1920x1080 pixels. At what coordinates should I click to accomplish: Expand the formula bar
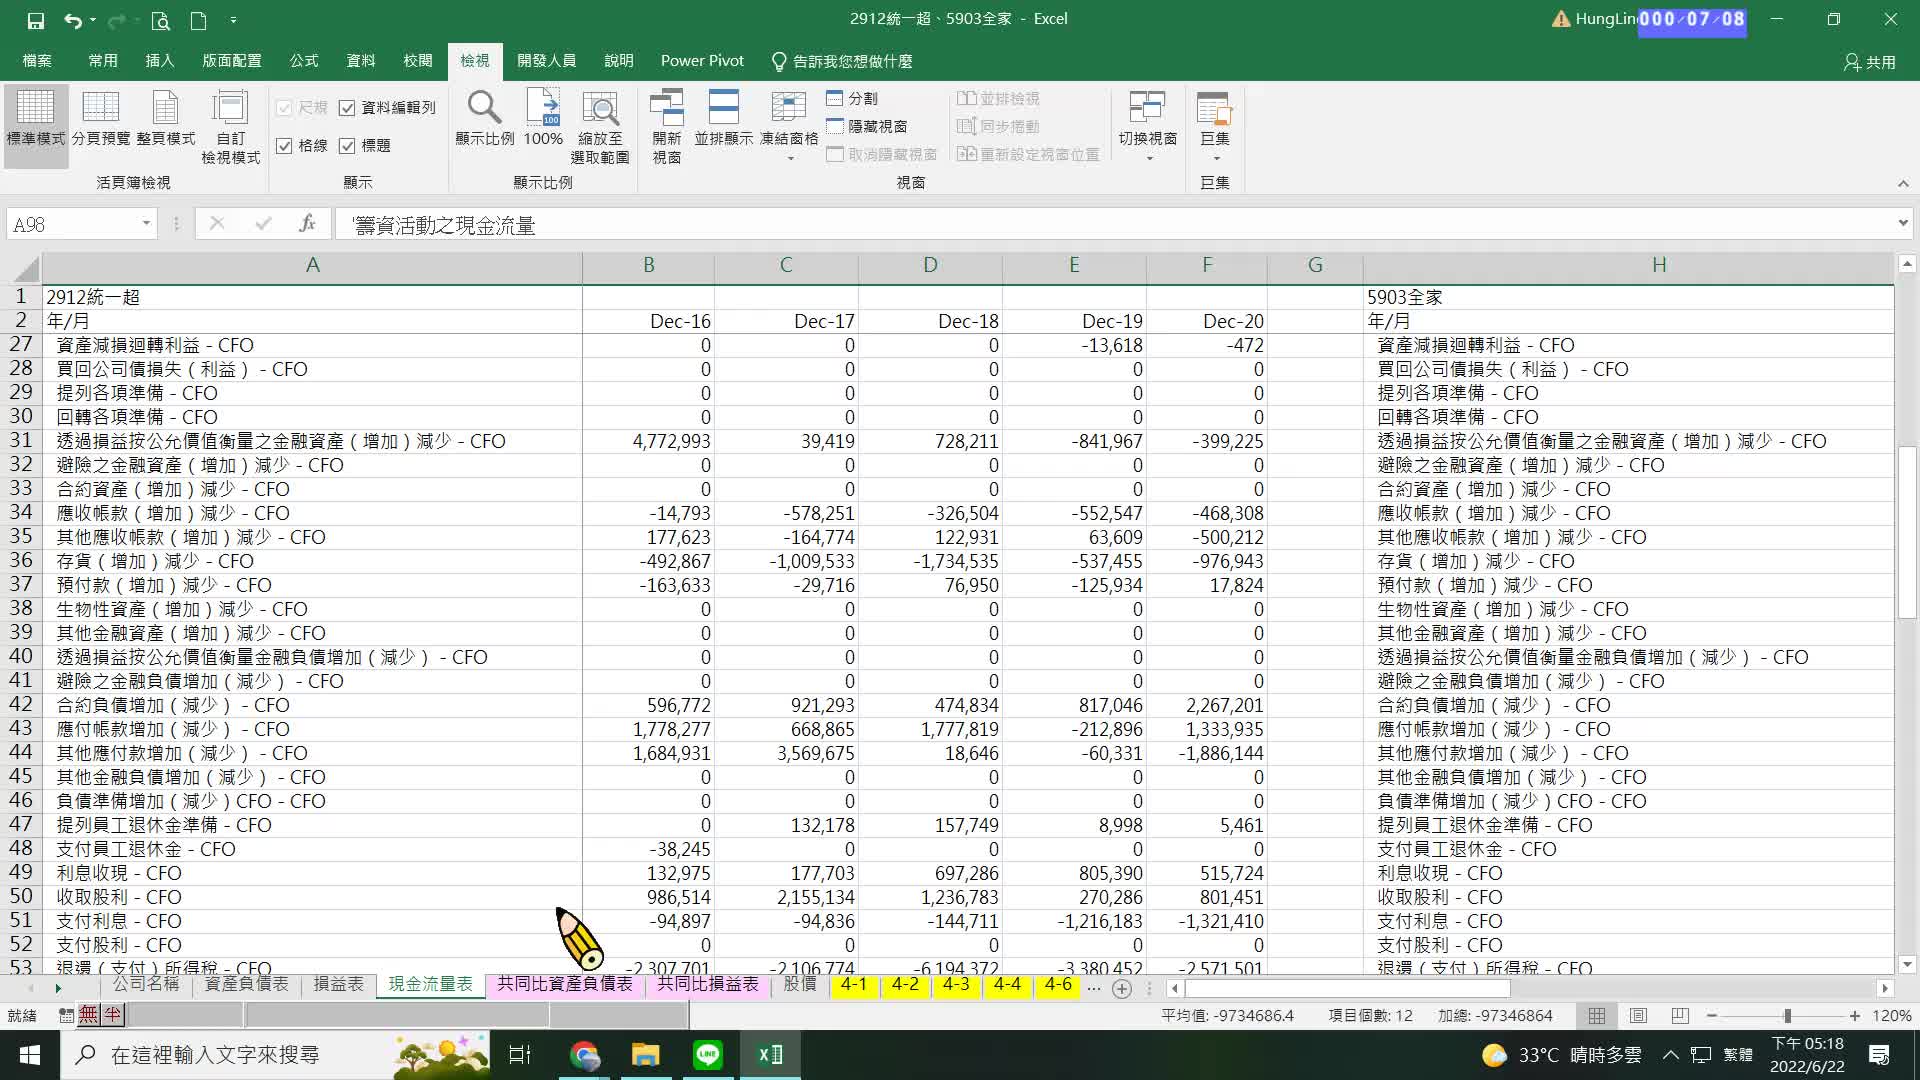tap(1903, 223)
